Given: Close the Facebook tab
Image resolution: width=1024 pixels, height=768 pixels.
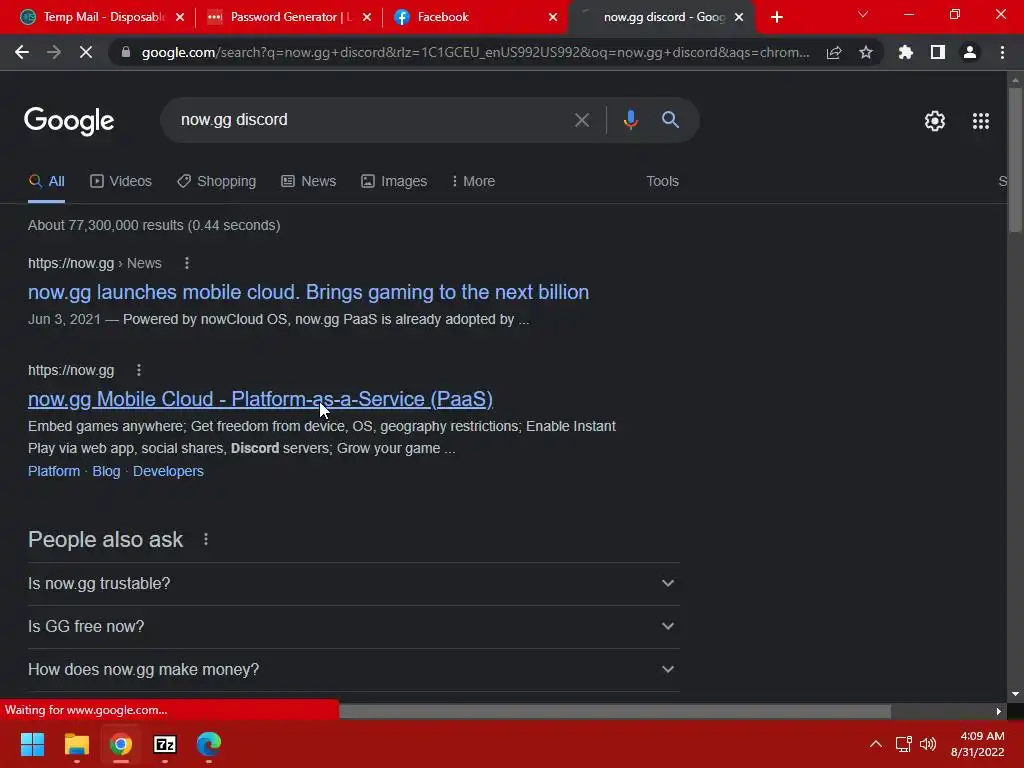Looking at the screenshot, I should point(553,17).
